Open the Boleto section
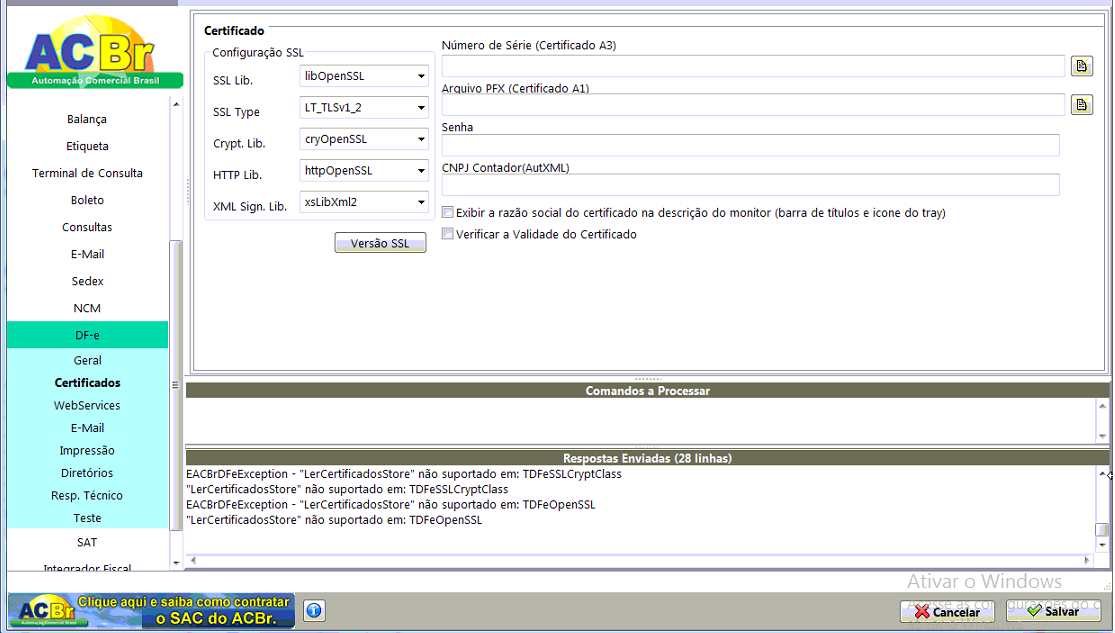1115x633 pixels. pos(87,200)
